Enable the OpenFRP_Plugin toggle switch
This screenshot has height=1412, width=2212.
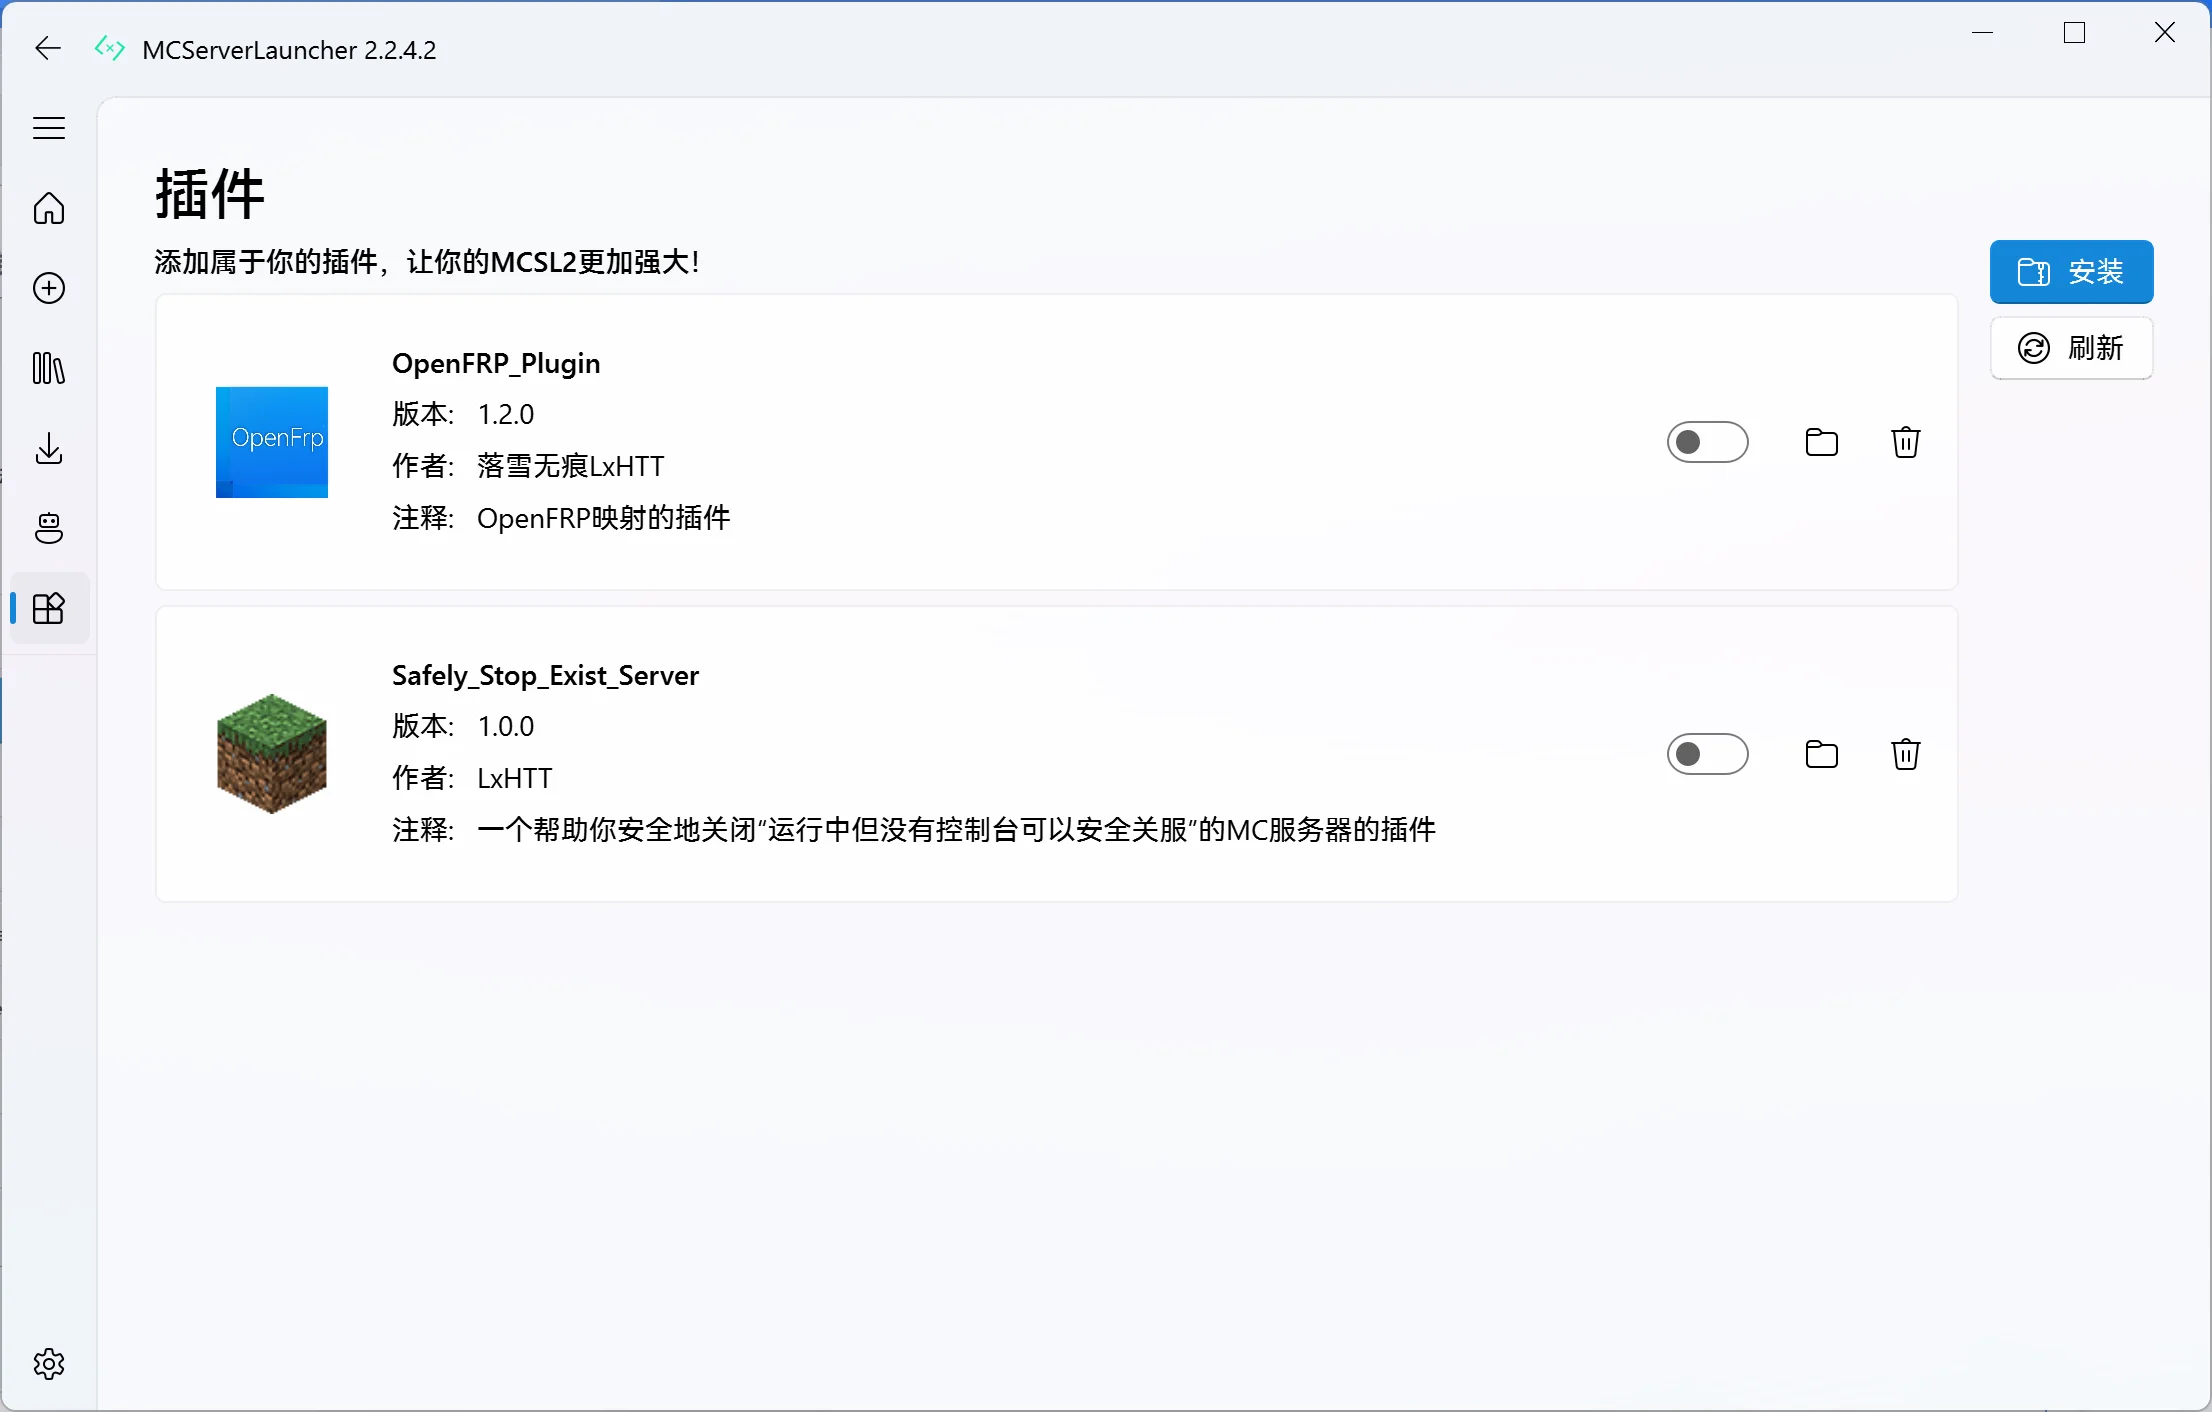coord(1708,441)
